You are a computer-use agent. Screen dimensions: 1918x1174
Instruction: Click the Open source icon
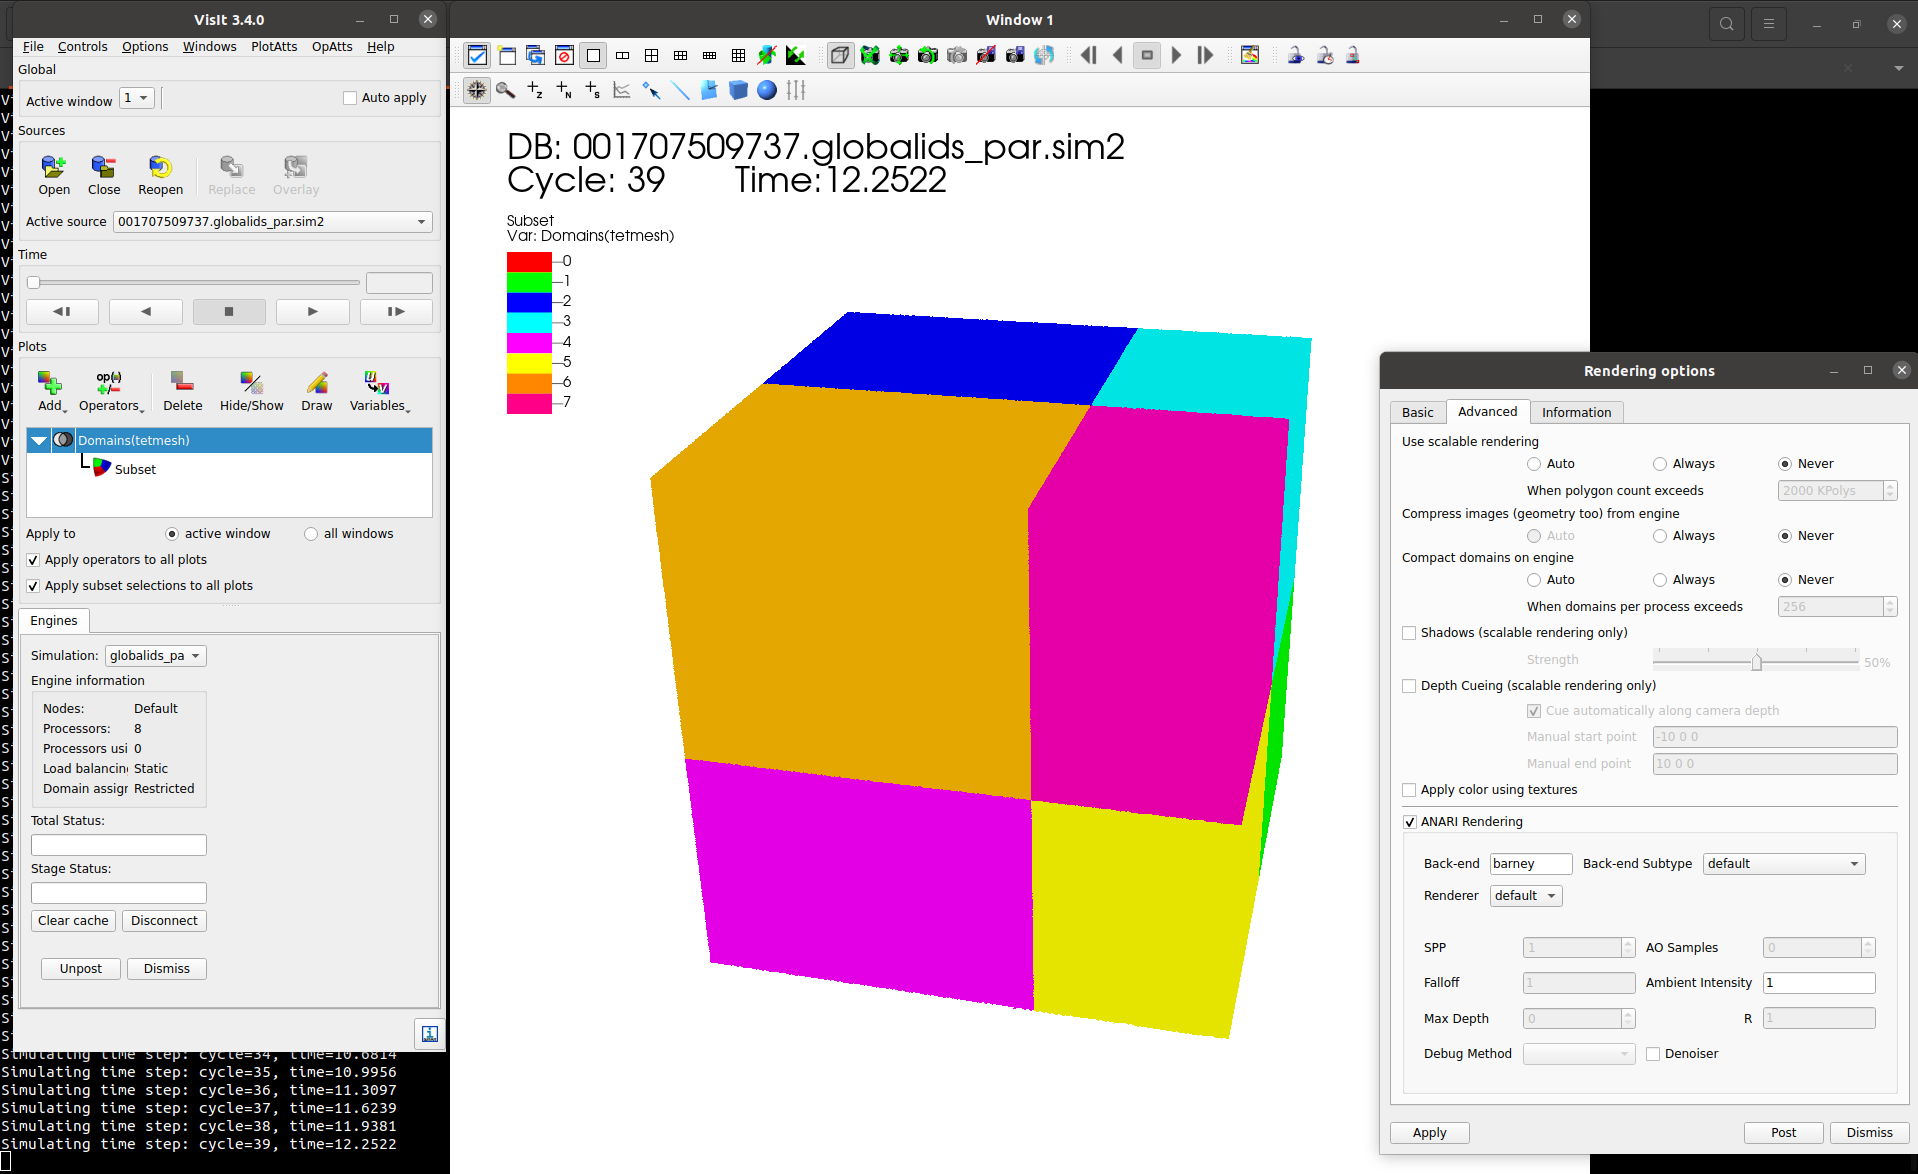coord(53,167)
